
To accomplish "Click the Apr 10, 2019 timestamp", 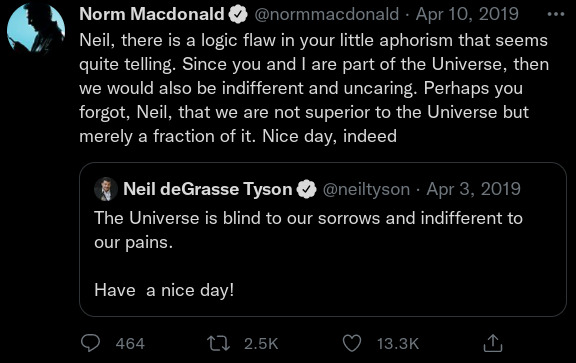I will (467, 14).
